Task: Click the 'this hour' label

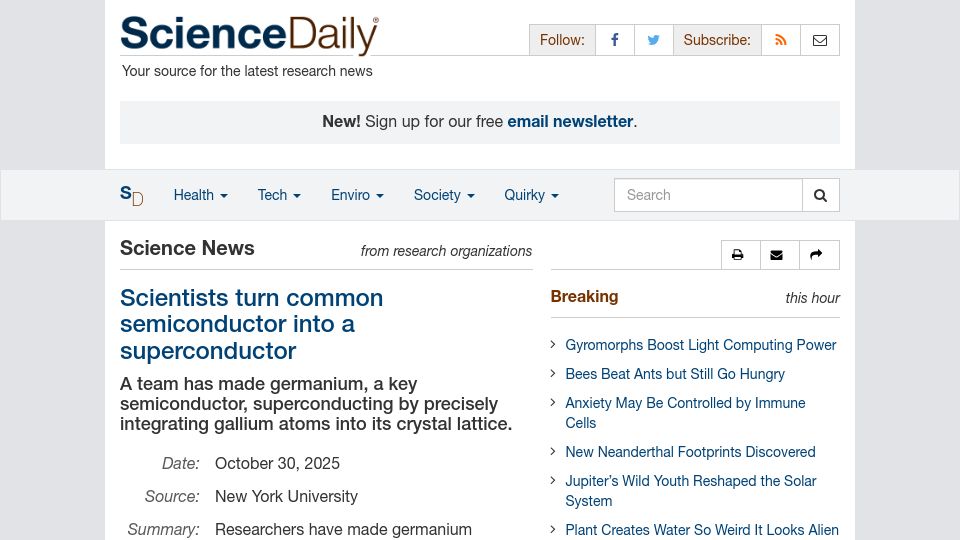Action: tap(812, 298)
